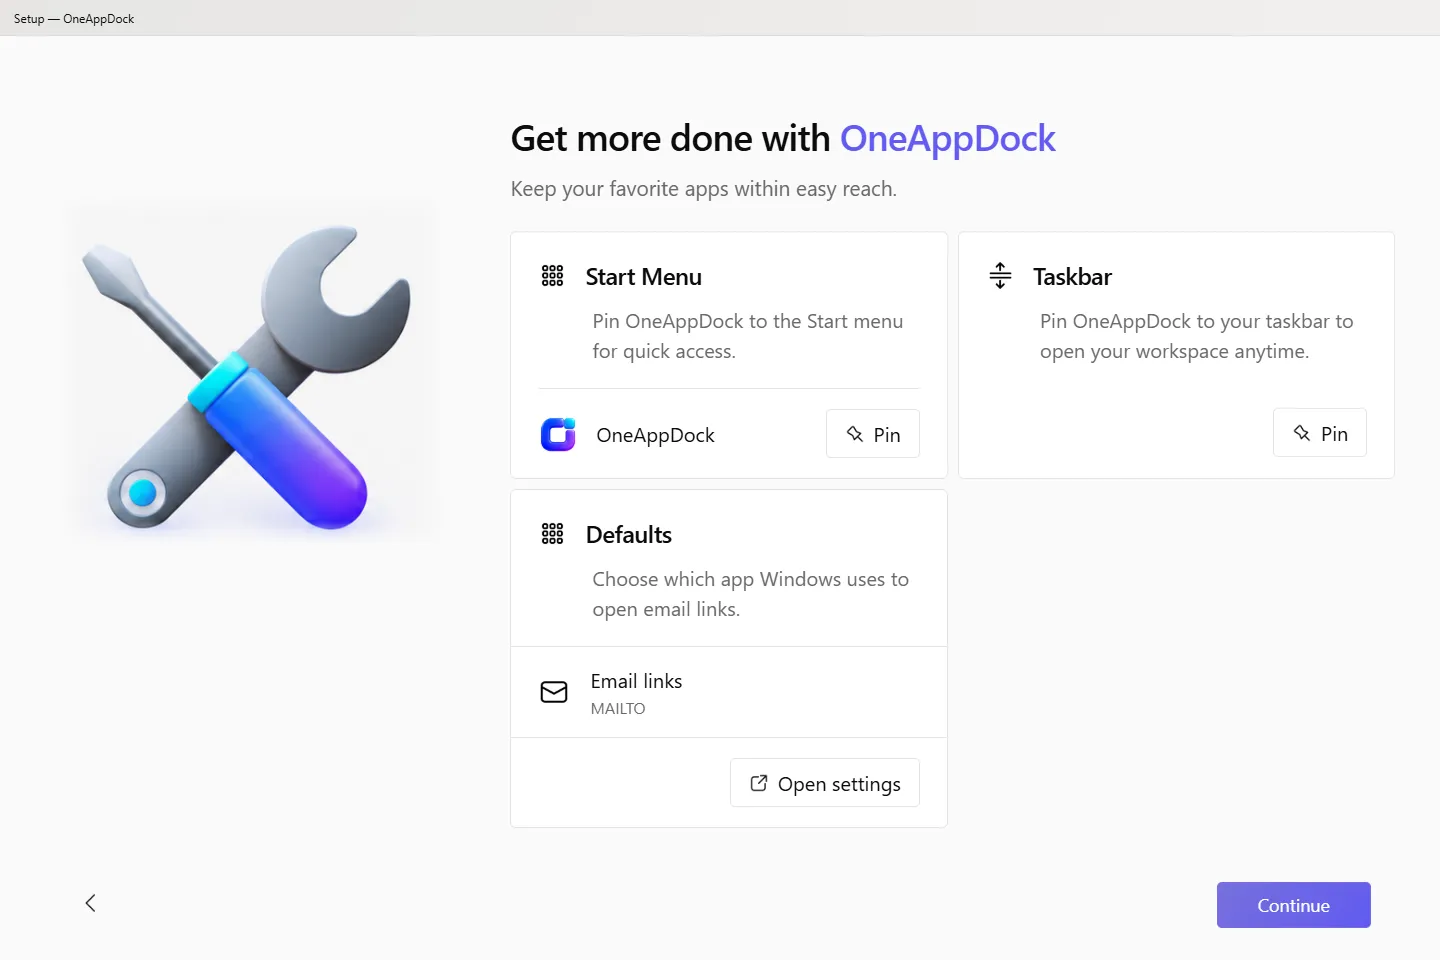This screenshot has width=1440, height=960.
Task: Click the Taskbar heading
Action: point(1072,277)
